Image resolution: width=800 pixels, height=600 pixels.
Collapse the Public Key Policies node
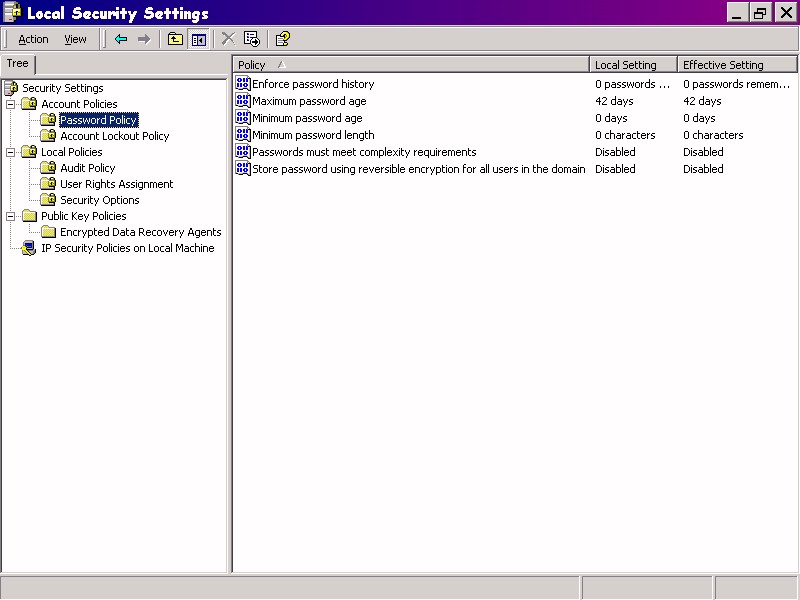(x=11, y=216)
